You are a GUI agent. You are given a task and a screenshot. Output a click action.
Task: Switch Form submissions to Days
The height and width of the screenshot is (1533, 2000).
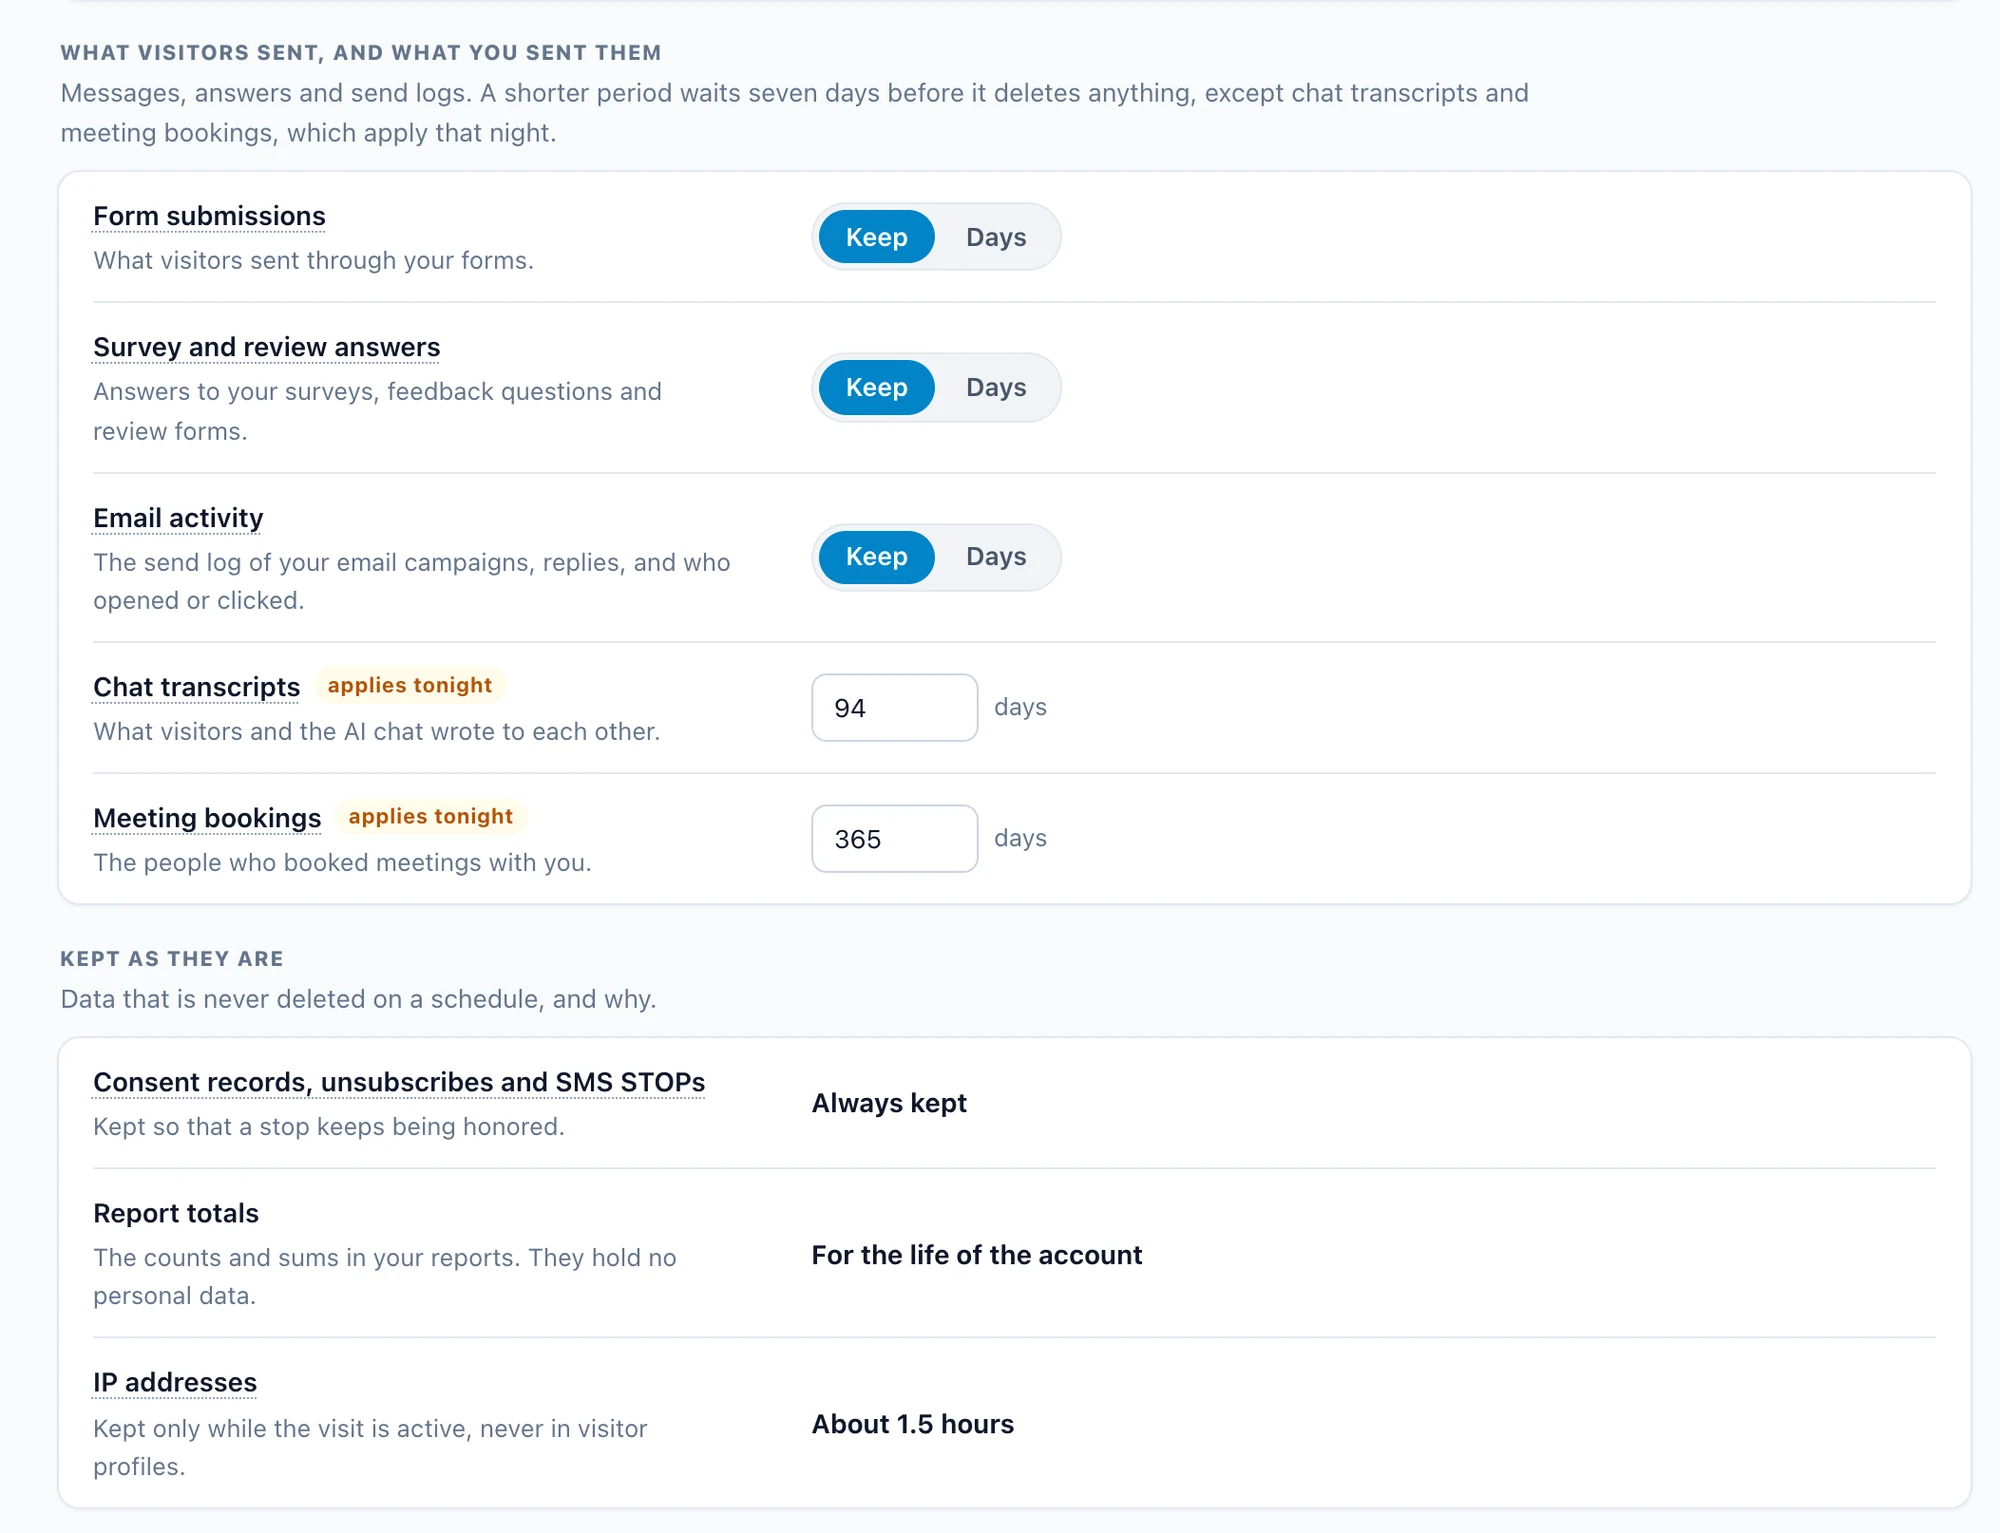(996, 237)
